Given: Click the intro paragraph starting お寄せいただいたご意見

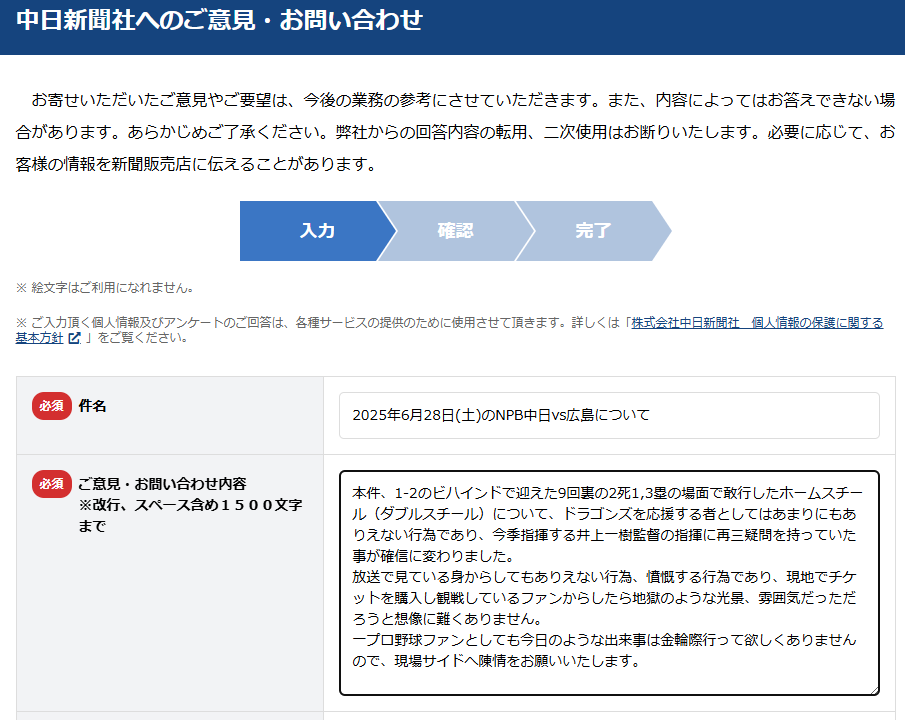Looking at the screenshot, I should (455, 132).
